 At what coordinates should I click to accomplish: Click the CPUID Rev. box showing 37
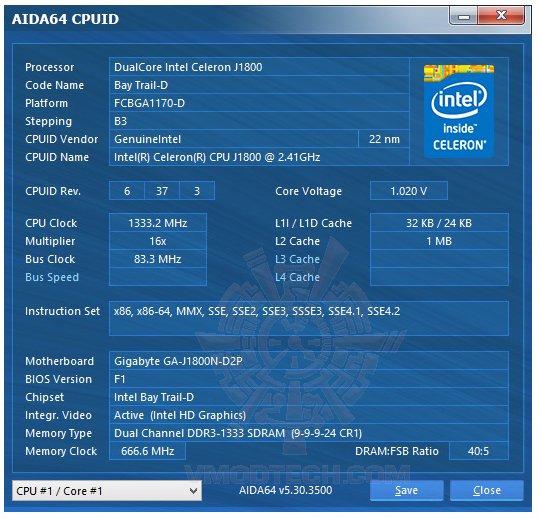pyautogui.click(x=162, y=191)
